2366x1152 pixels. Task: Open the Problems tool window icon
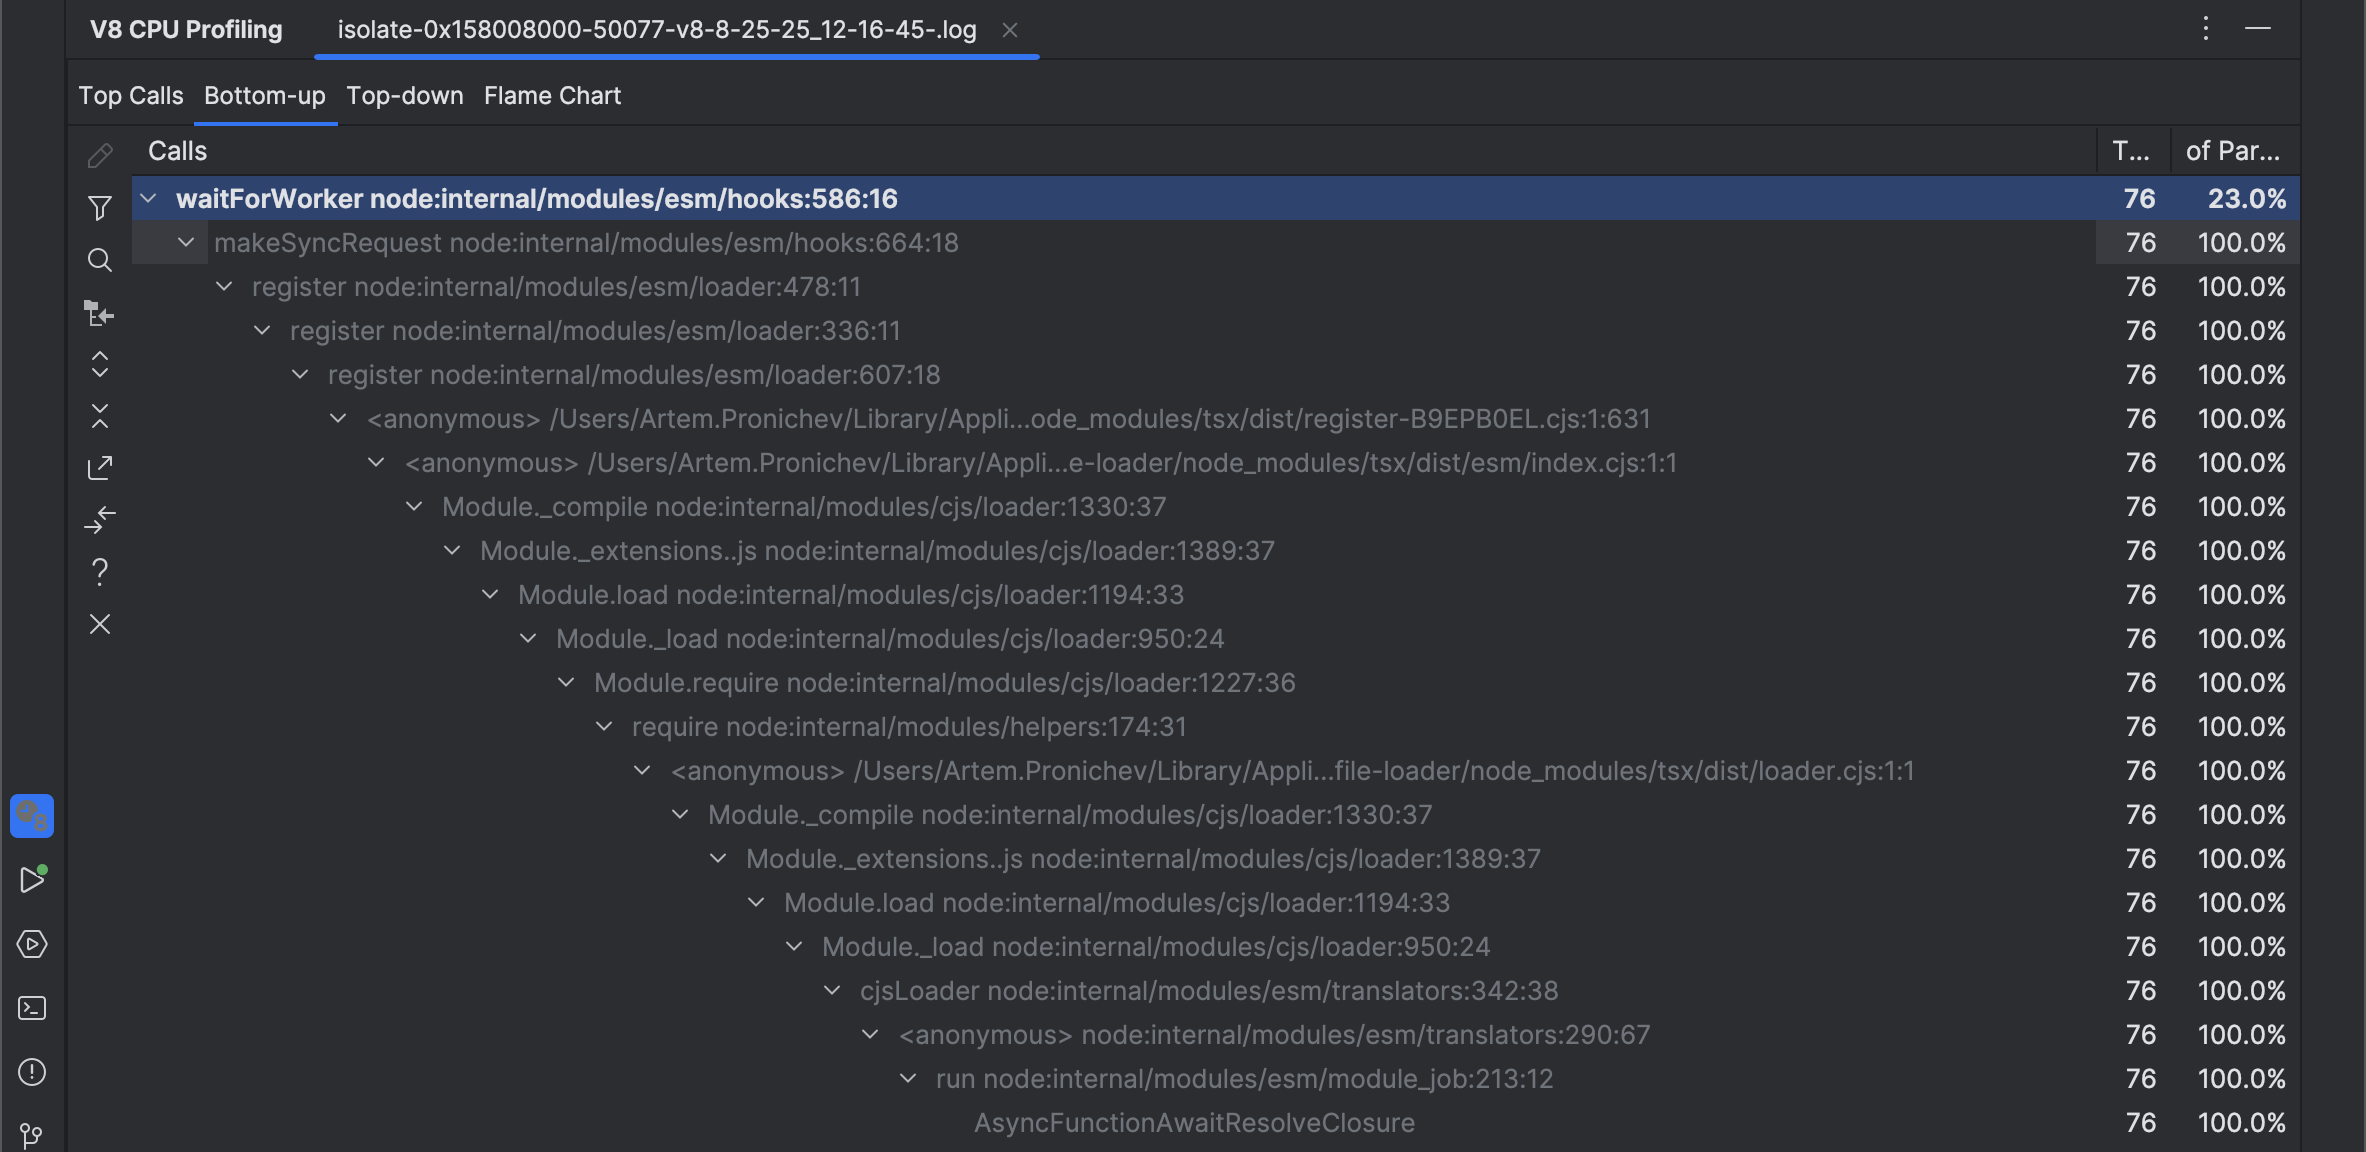click(x=32, y=1072)
